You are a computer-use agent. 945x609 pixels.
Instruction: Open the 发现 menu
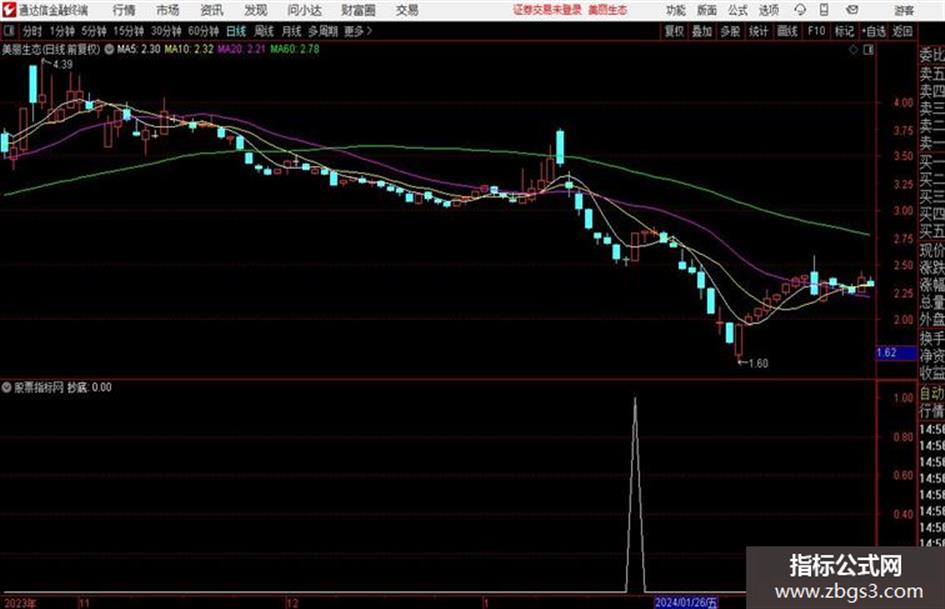coord(256,10)
